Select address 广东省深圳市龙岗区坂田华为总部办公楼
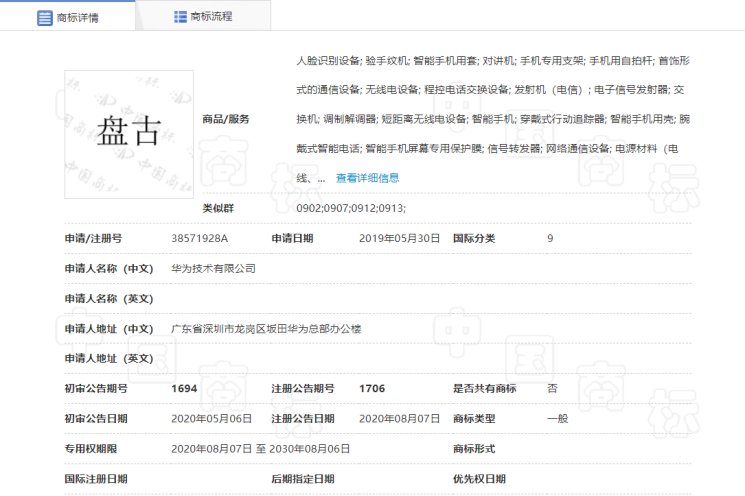 pyautogui.click(x=266, y=329)
